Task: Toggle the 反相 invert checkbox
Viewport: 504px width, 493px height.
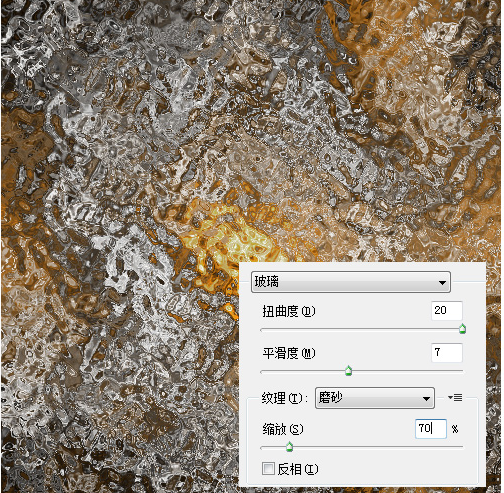Action: tap(268, 468)
